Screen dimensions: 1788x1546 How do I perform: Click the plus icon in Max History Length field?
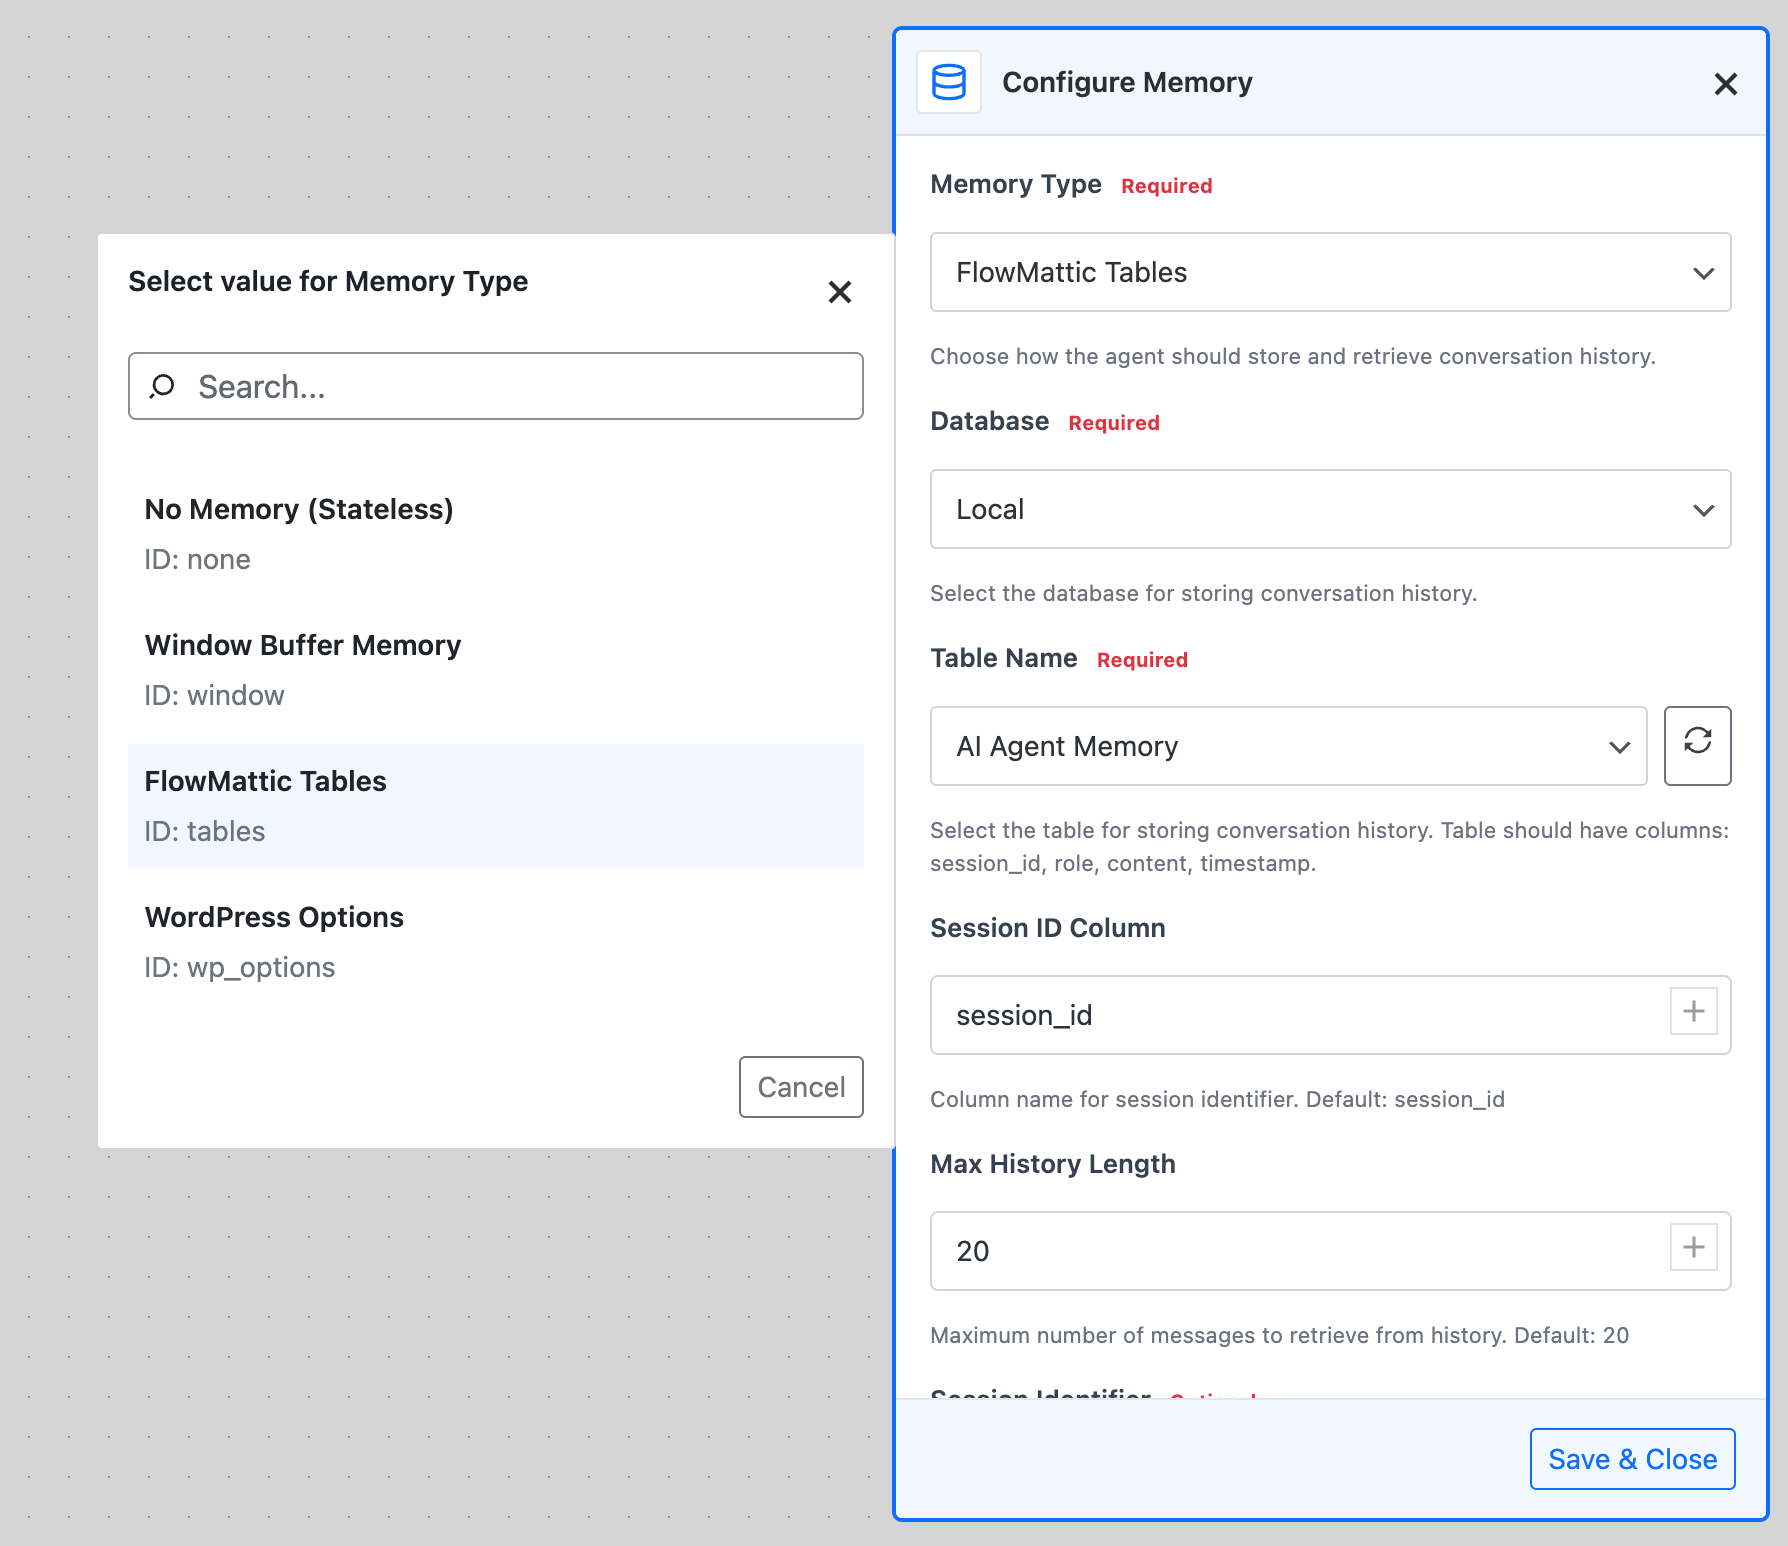click(1693, 1247)
